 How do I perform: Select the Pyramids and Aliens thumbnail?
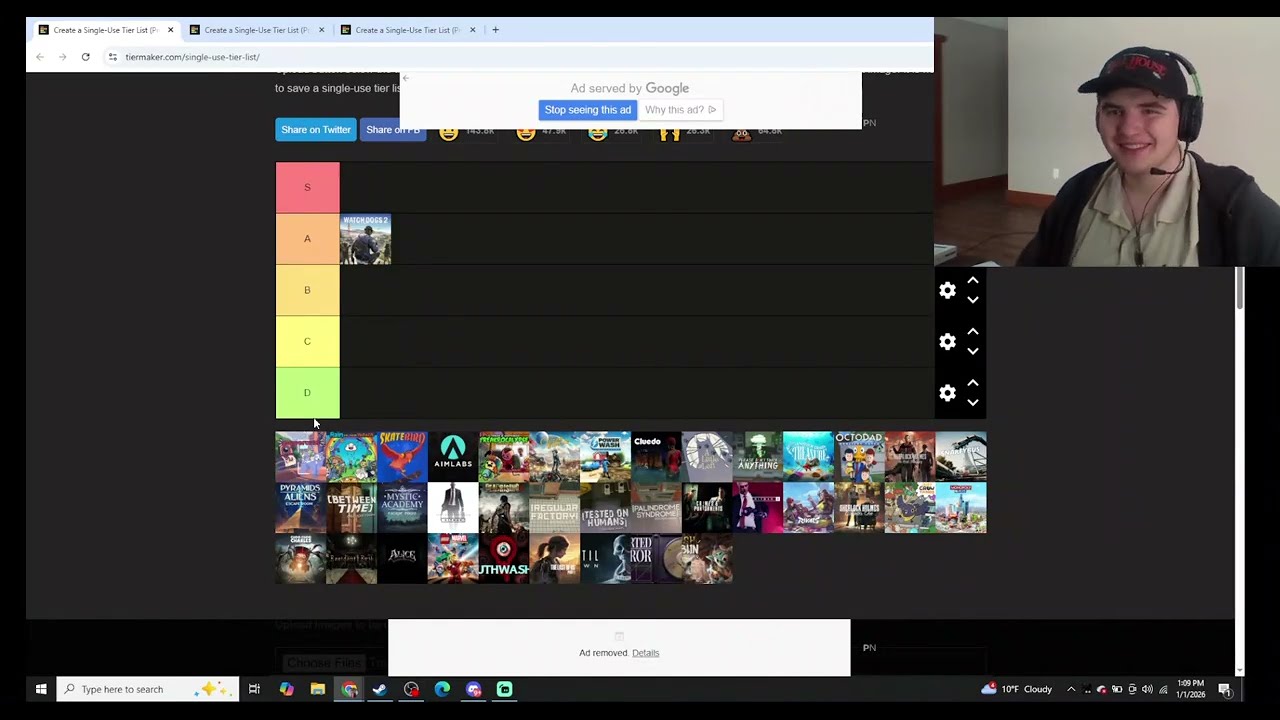tap(300, 508)
